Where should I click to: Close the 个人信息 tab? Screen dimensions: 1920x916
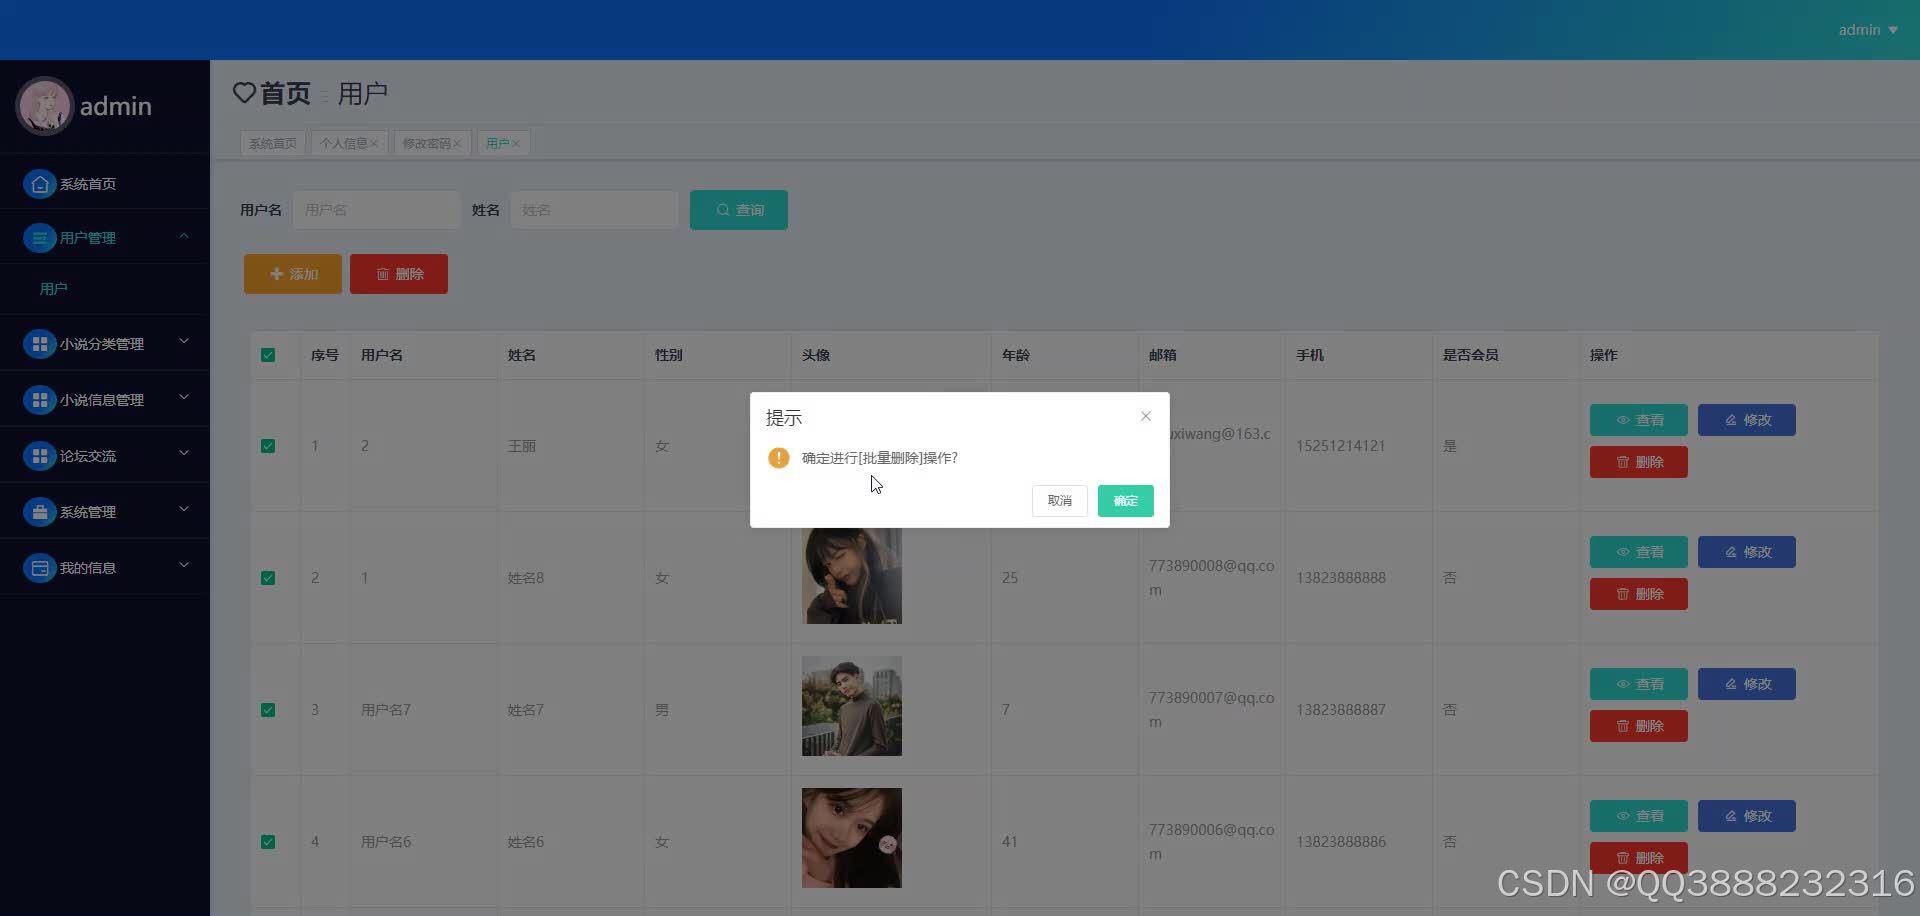[374, 144]
